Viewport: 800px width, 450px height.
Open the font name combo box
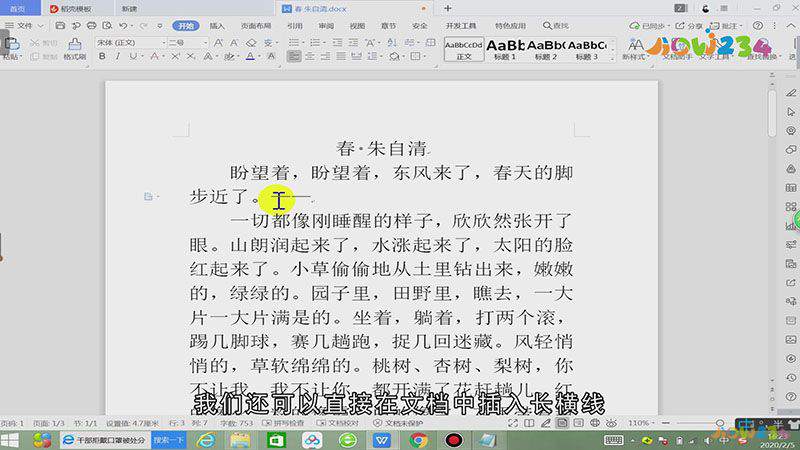pos(131,43)
